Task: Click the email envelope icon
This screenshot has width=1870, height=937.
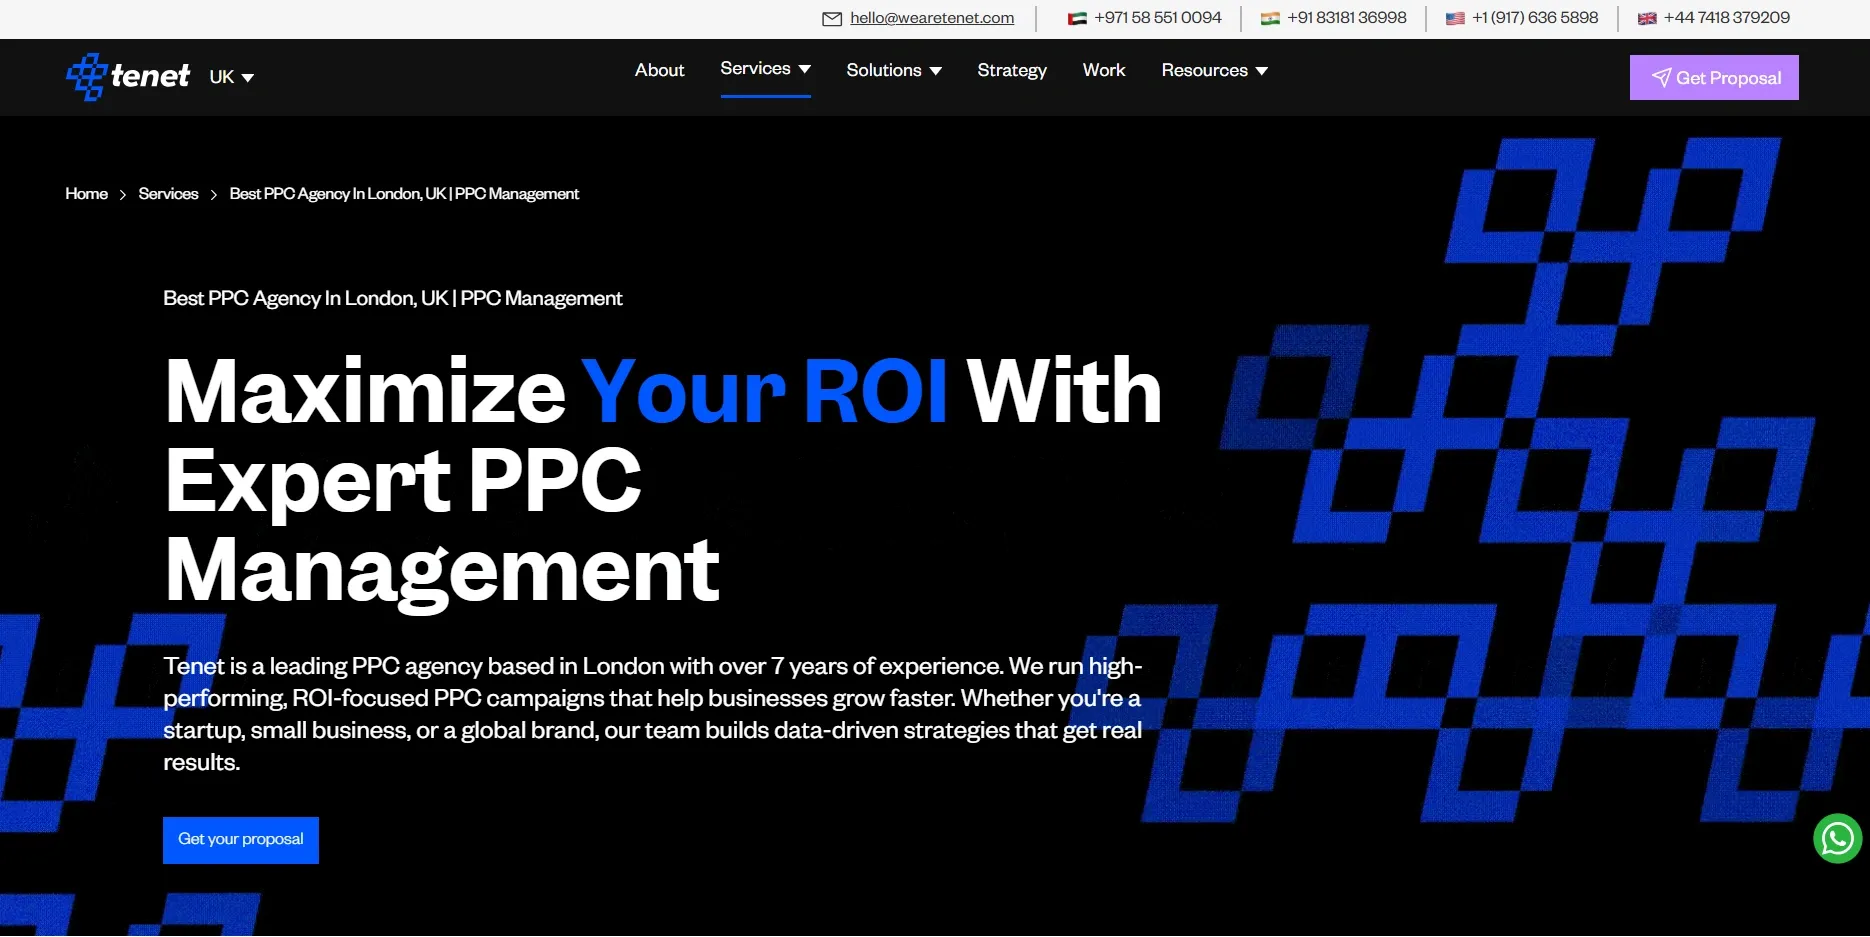Action: (x=831, y=19)
